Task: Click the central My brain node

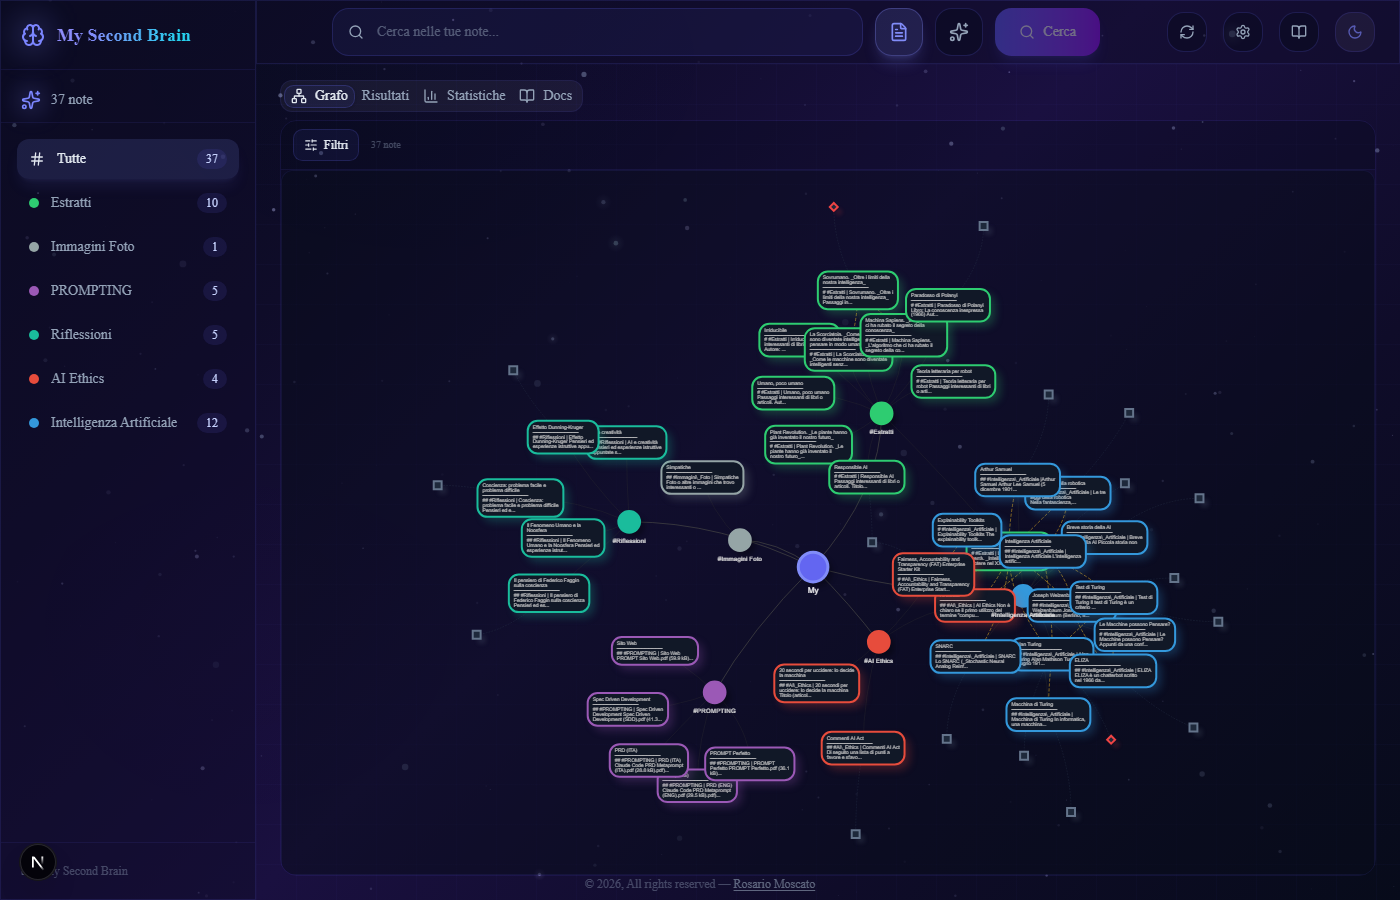Action: (813, 567)
